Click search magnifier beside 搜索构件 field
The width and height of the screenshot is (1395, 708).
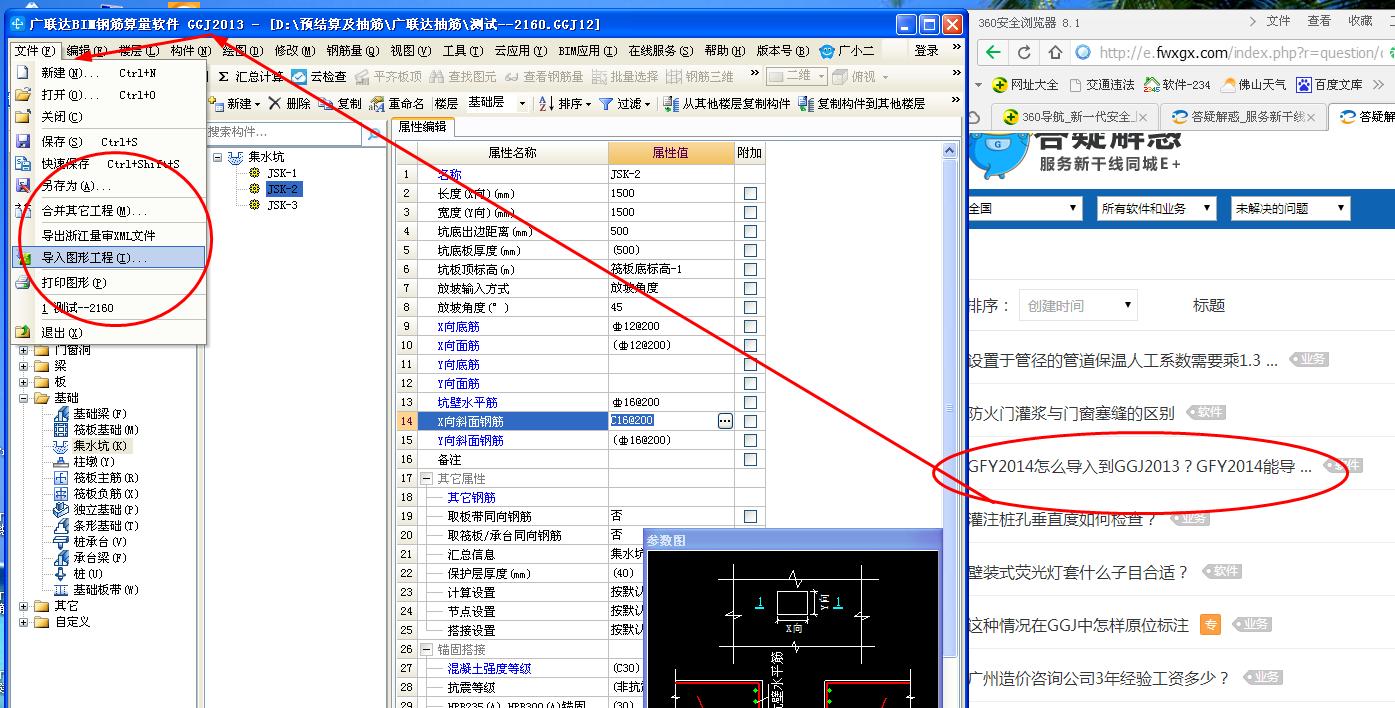375,132
